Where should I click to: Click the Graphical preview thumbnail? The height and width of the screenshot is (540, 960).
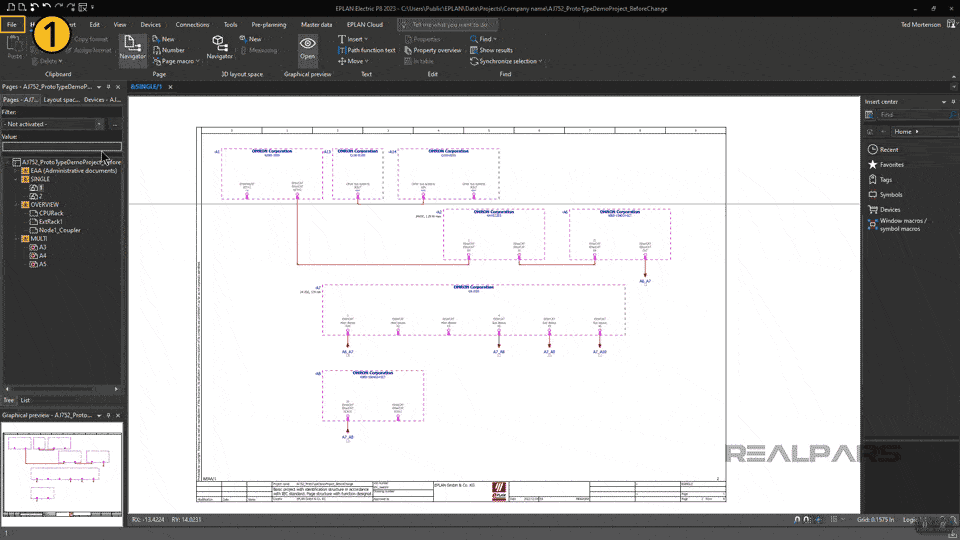tap(62, 473)
